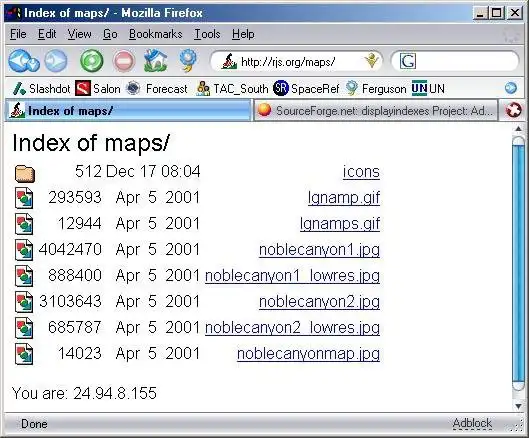
Task: Click the image file icon for lgnamp.gif
Action: tap(24, 198)
